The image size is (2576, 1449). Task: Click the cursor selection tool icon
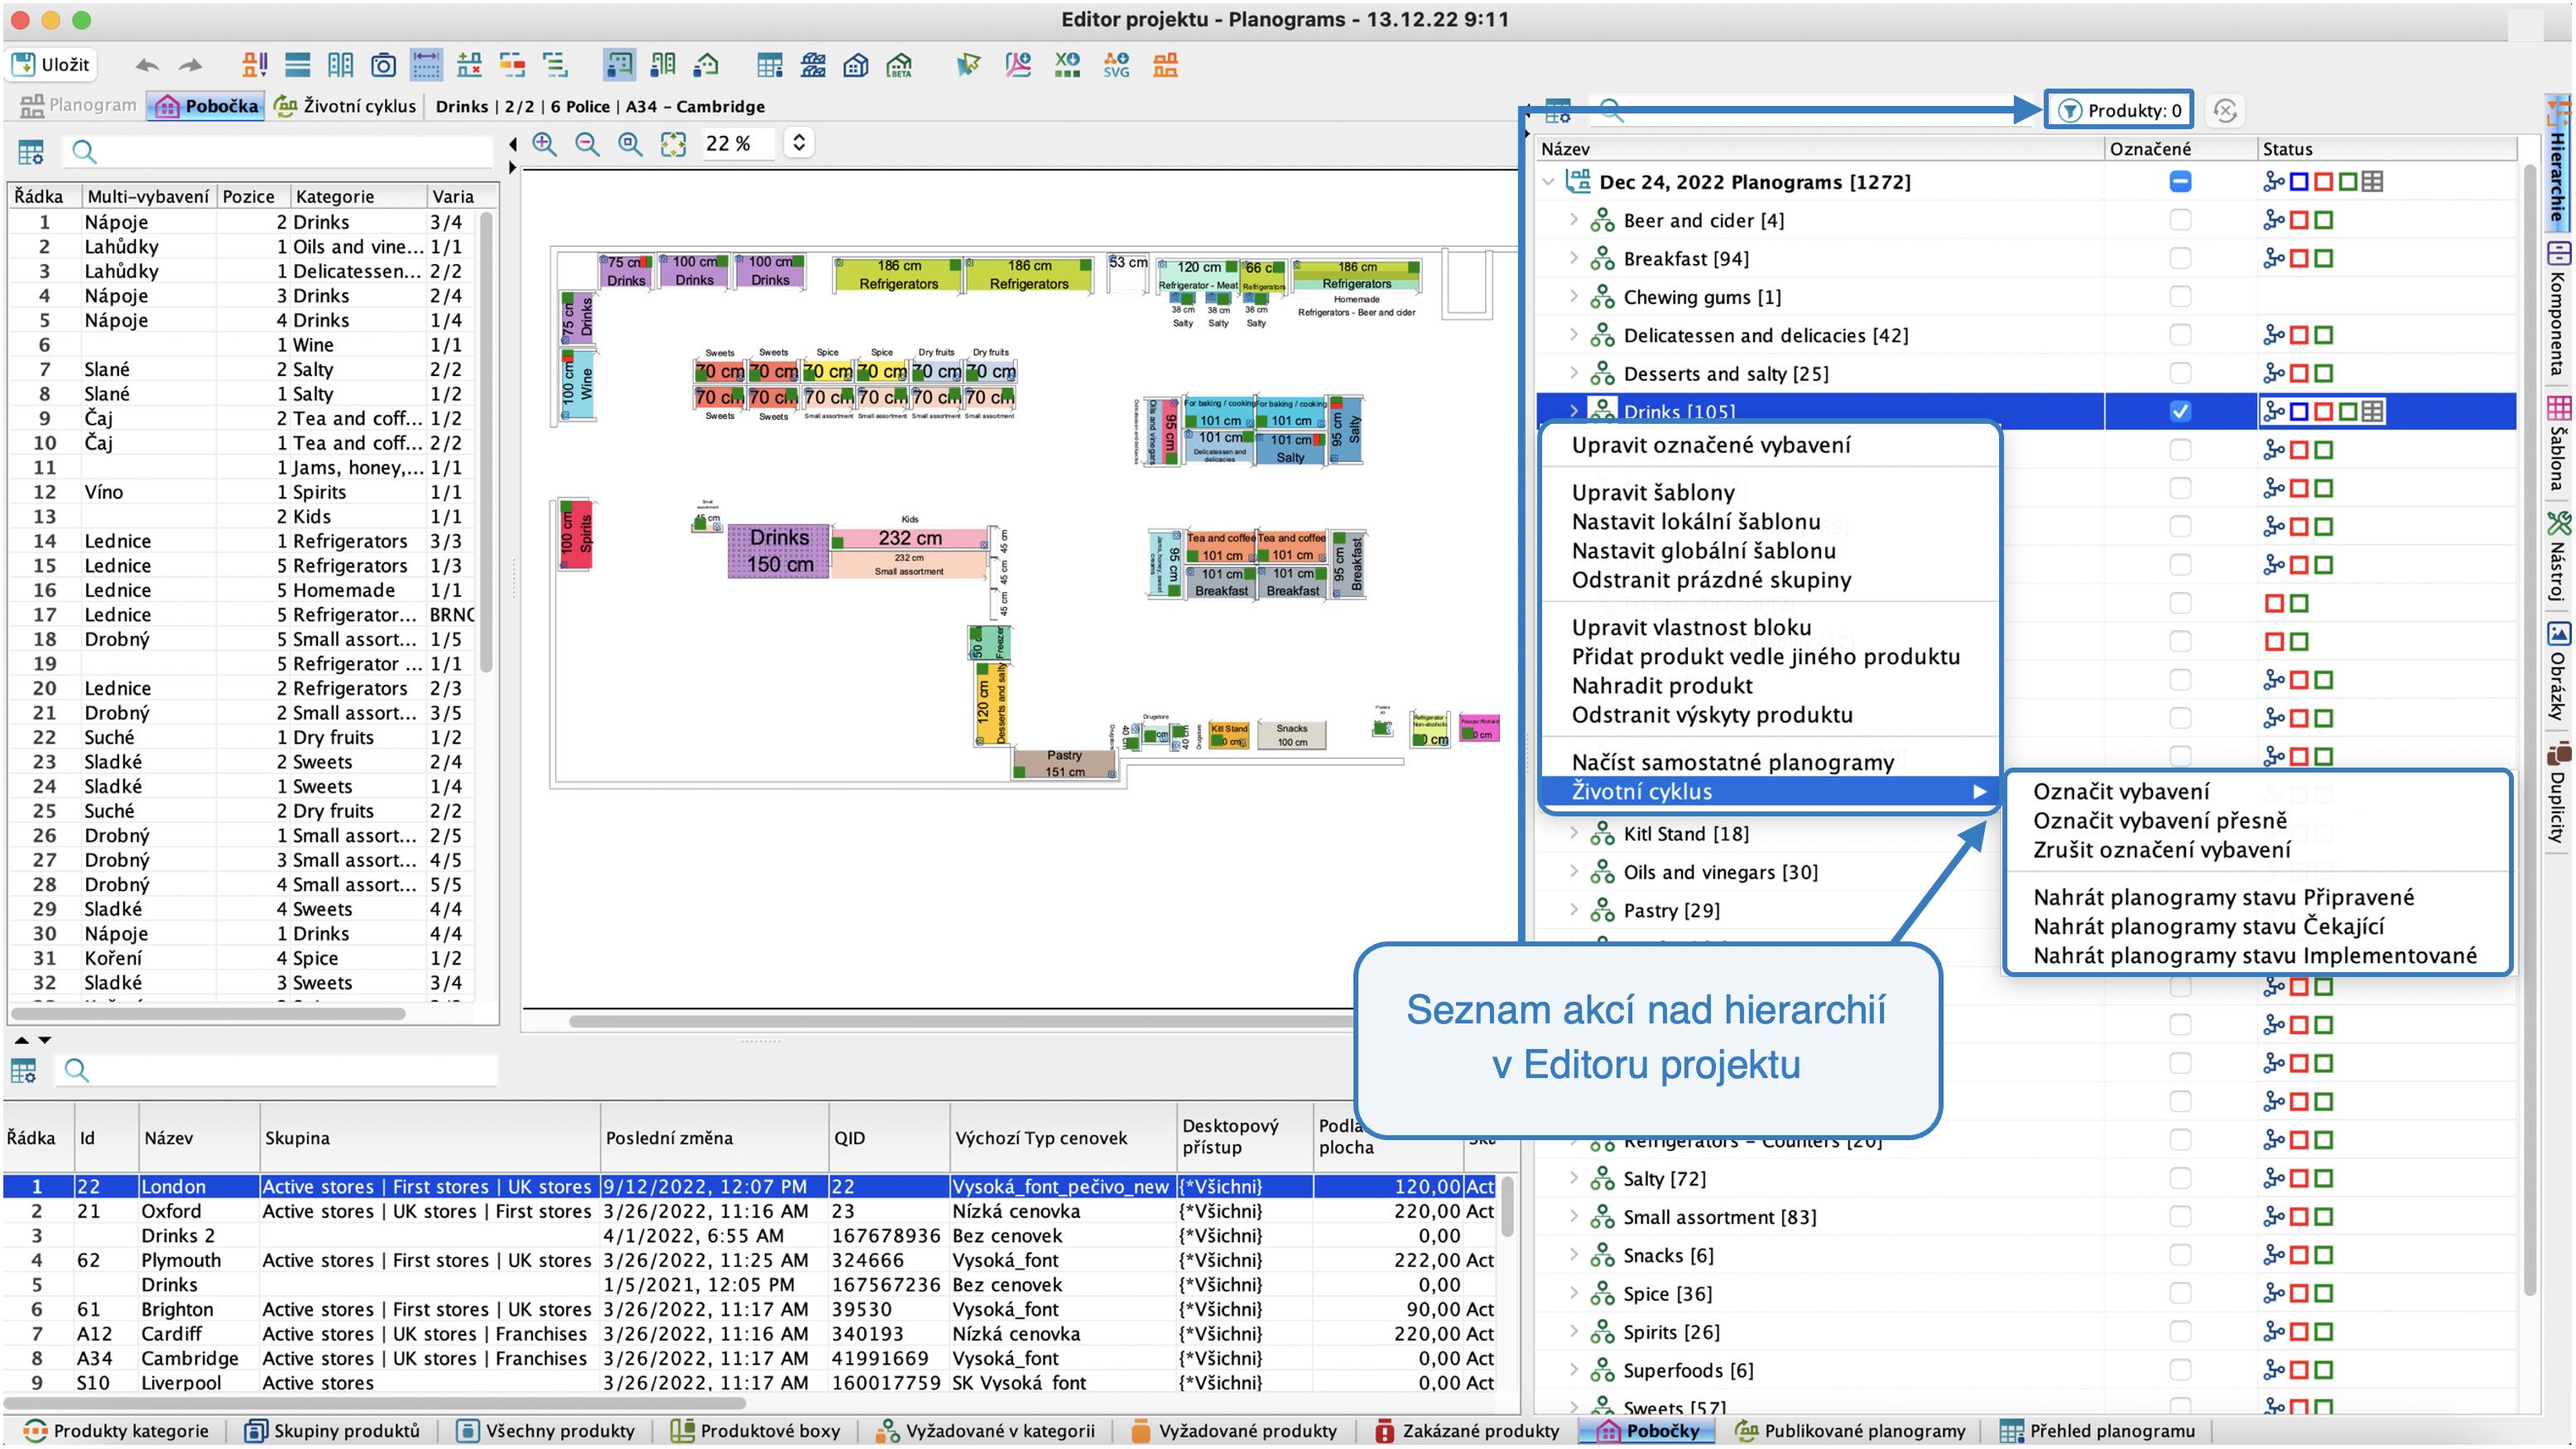(968, 65)
